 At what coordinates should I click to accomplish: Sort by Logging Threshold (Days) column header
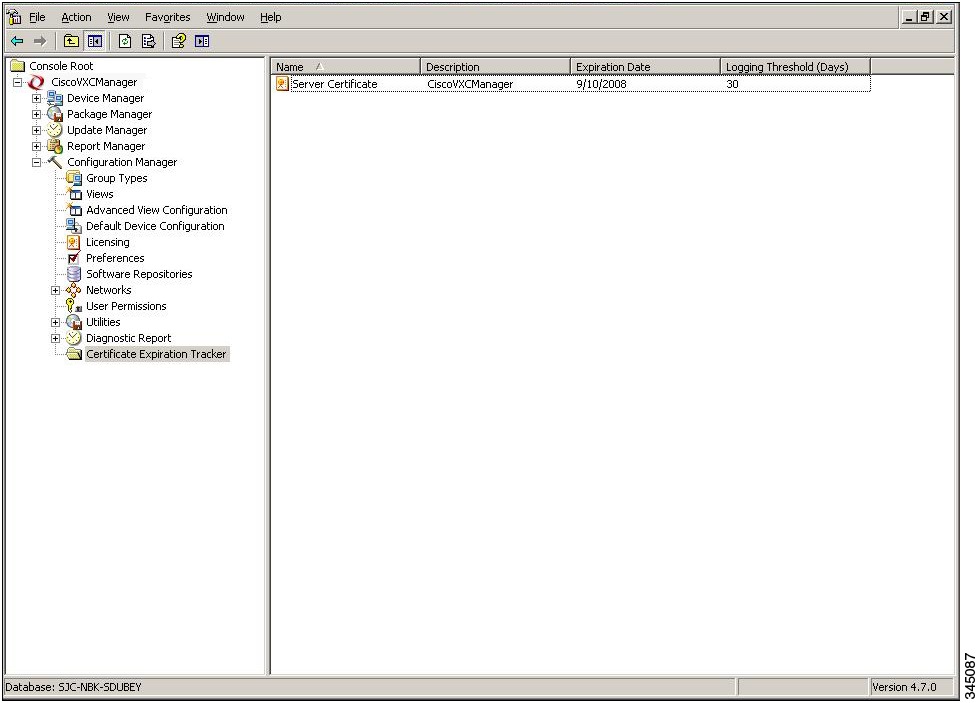coord(795,66)
